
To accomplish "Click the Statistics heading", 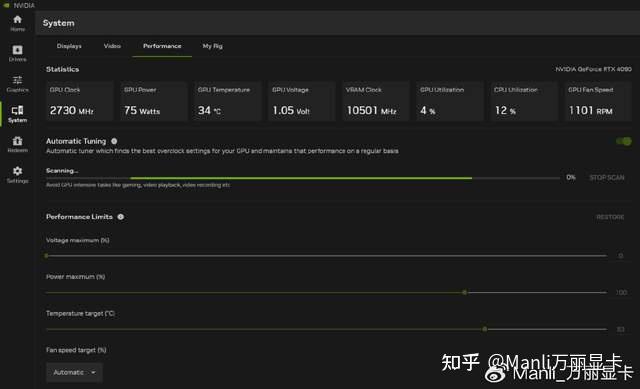I will (62, 69).
